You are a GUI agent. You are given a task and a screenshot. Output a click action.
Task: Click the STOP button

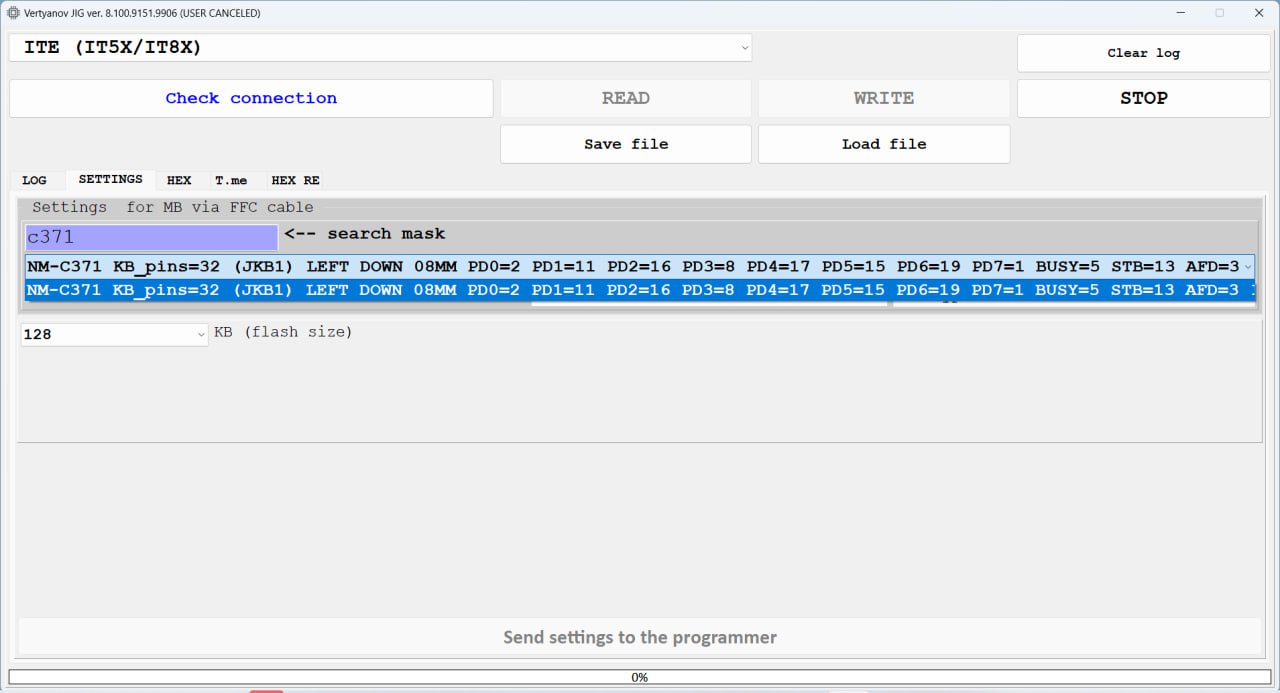1143,98
